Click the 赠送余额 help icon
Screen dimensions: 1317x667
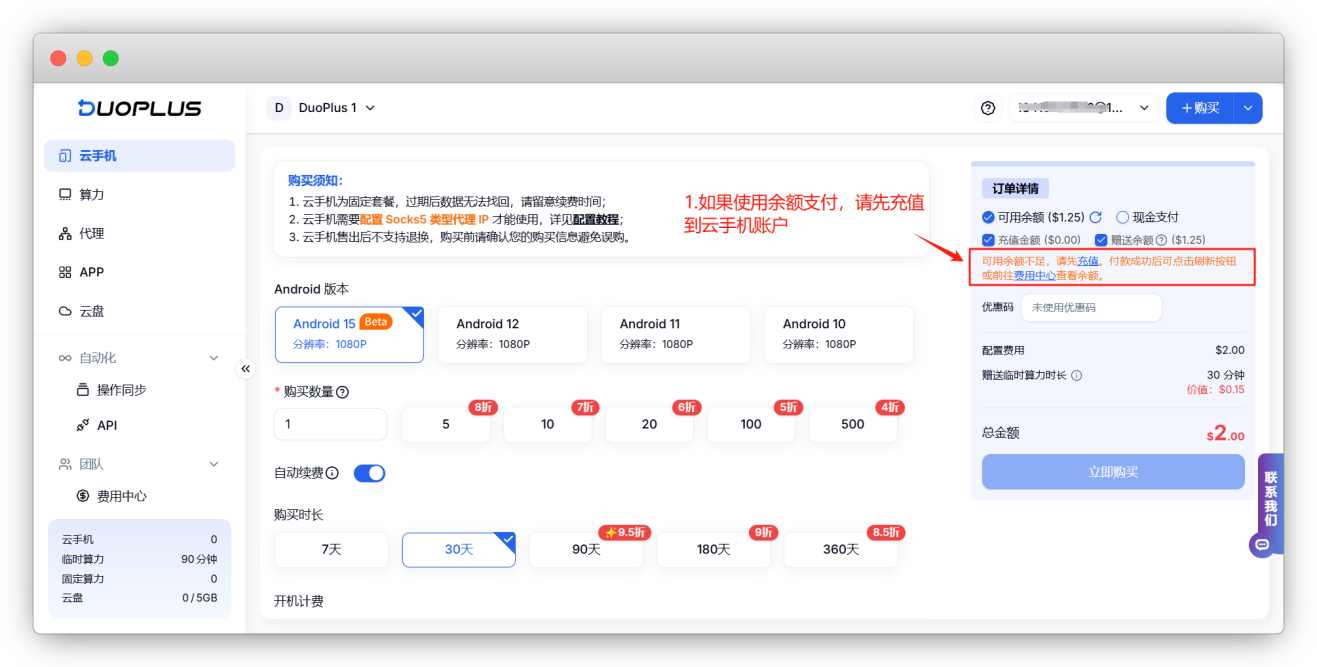click(1161, 240)
